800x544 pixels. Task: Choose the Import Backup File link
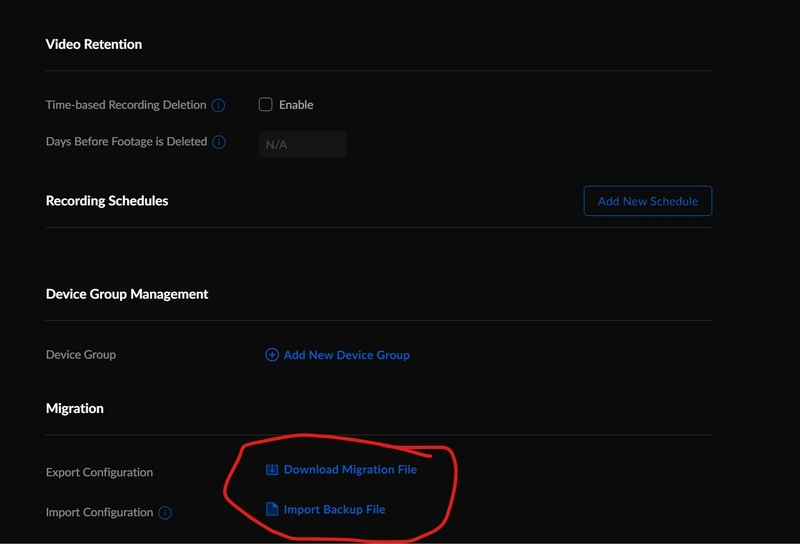pos(334,510)
